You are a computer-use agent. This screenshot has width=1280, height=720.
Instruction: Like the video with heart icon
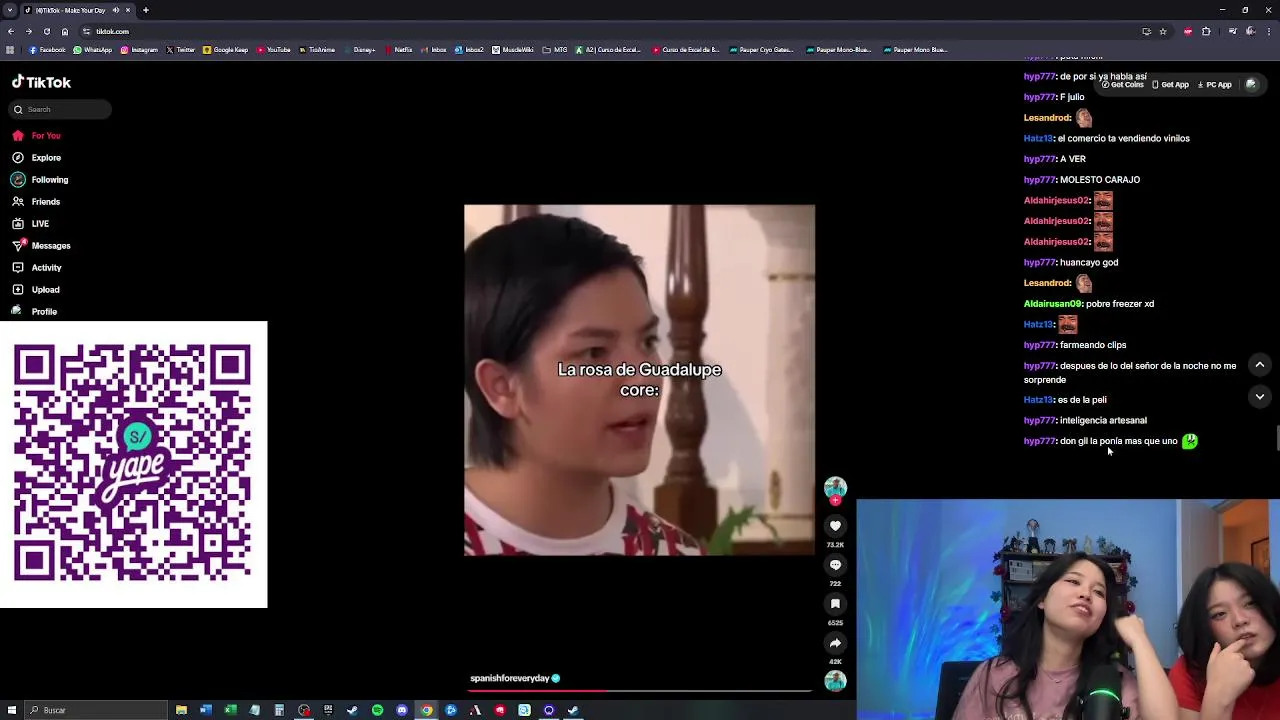835,526
